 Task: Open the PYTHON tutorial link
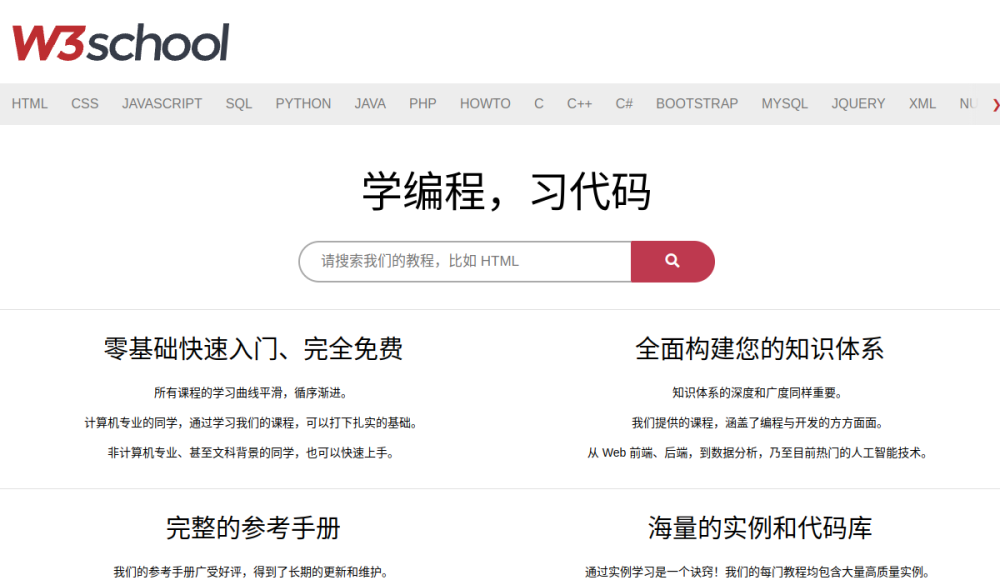click(303, 104)
